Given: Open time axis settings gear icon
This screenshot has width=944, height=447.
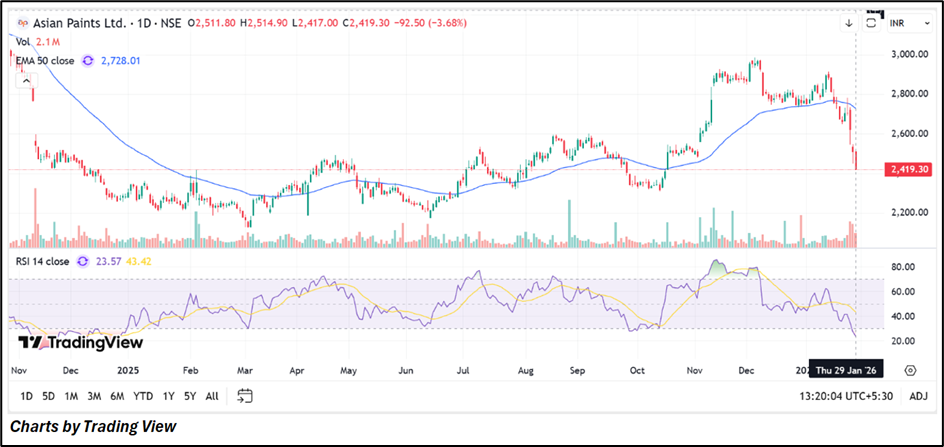Looking at the screenshot, I should coord(911,370).
